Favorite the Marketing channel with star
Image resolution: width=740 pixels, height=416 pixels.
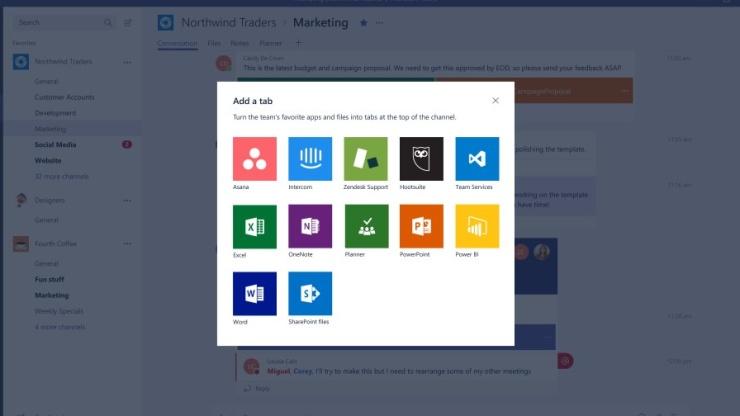pos(363,23)
